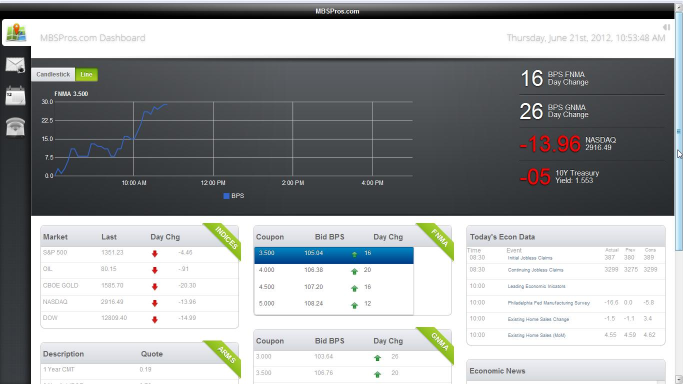The image size is (683, 384).
Task: Click the Philadelphia Fed Manufacturing Survey event
Action: coord(548,303)
